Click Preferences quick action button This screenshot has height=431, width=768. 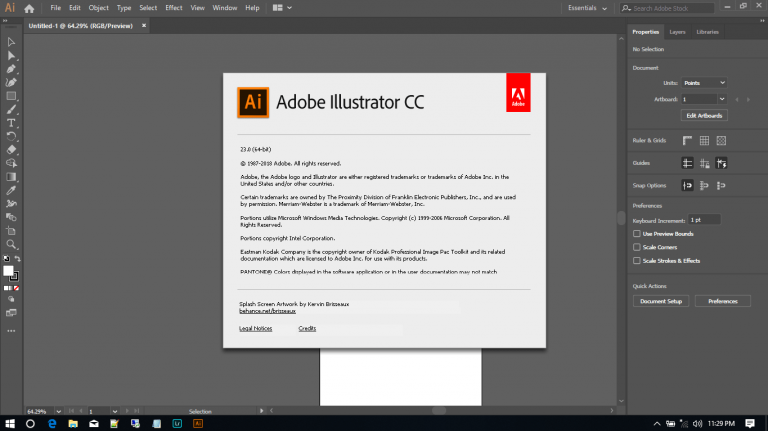[722, 301]
